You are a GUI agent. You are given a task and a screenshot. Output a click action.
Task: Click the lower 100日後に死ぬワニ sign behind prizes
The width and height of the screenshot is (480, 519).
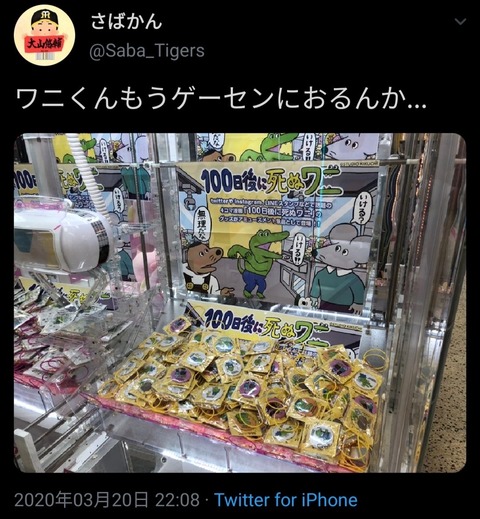coord(267,327)
